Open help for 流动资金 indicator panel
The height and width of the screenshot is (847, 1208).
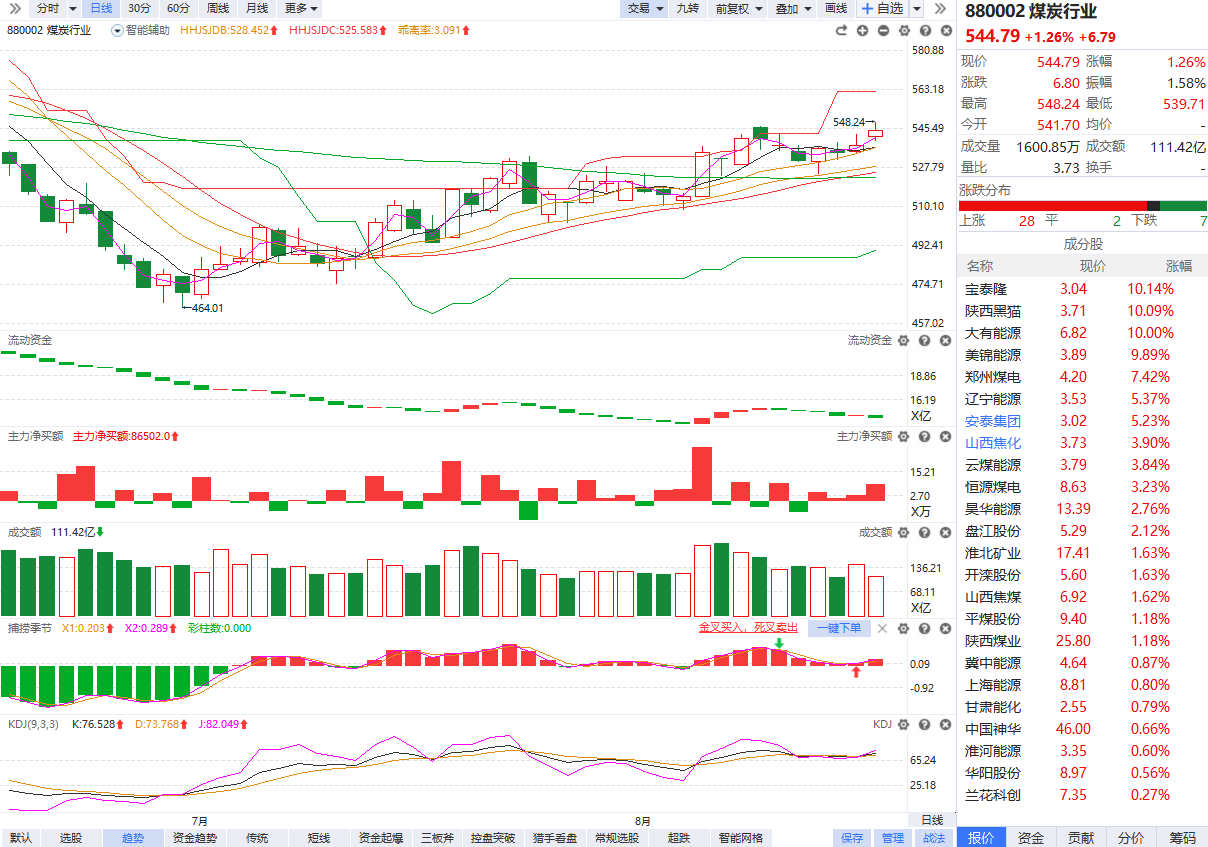tap(923, 341)
